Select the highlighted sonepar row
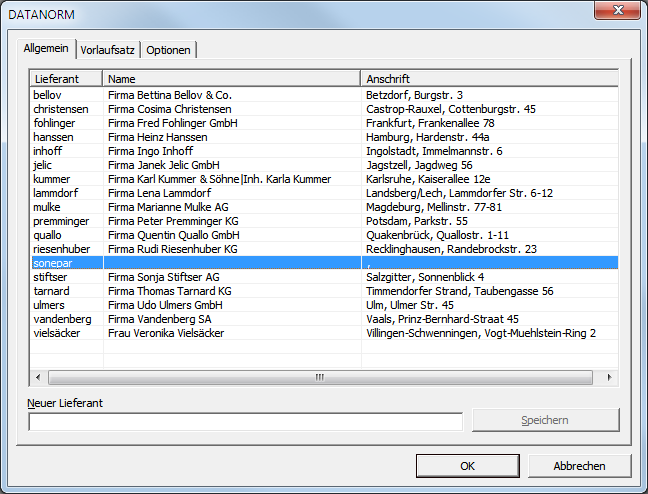Viewport: 648px width, 494px height. (53, 263)
